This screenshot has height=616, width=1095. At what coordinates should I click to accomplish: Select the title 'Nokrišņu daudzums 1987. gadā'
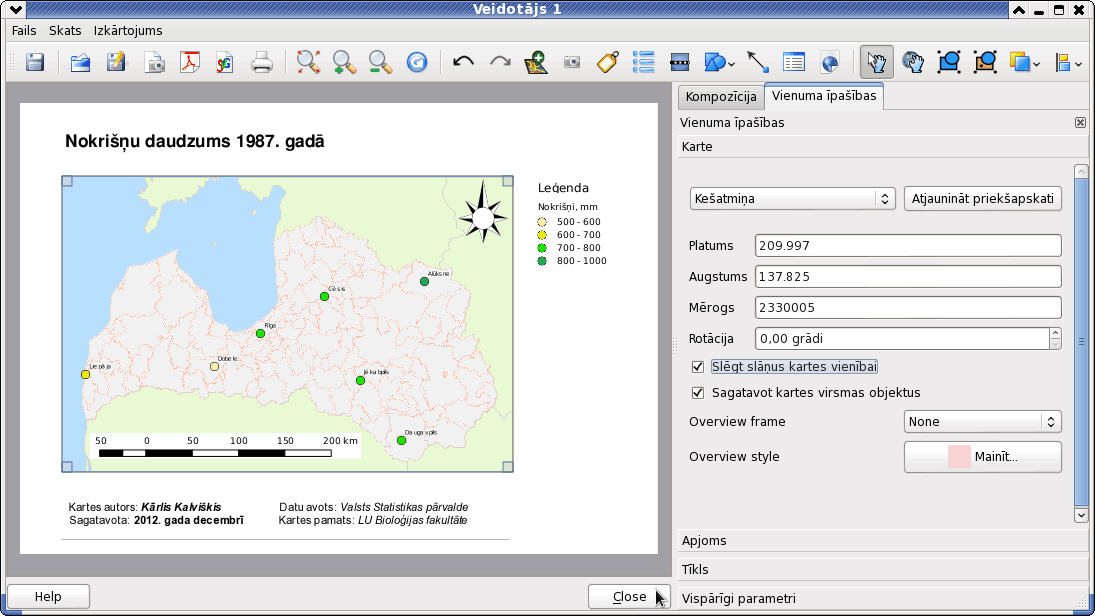(x=195, y=141)
